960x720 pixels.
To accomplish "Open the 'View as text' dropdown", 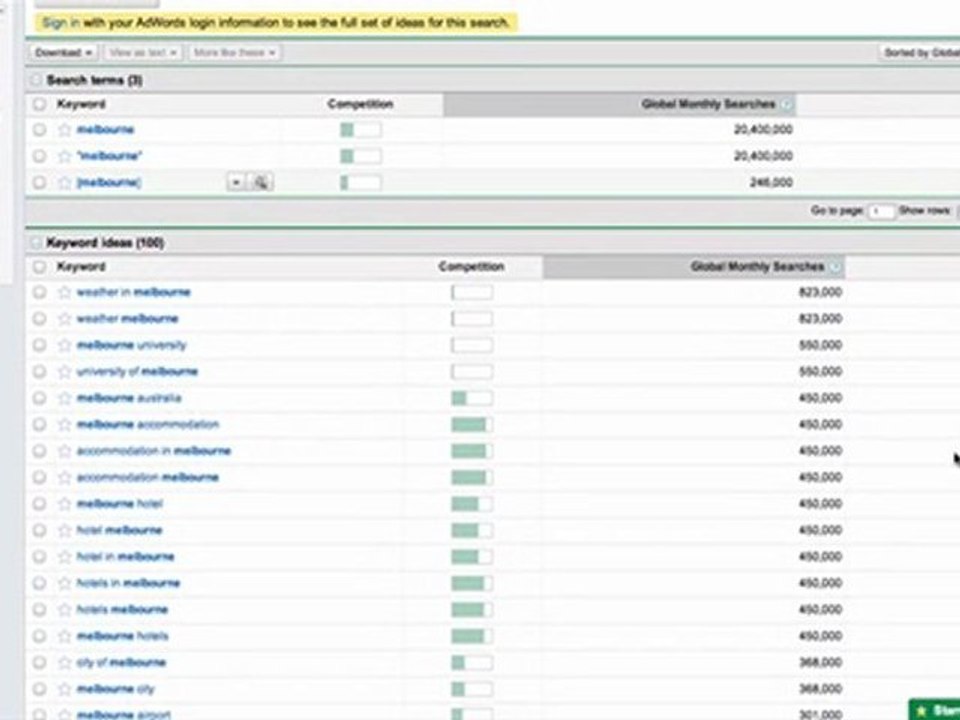I will pos(143,53).
